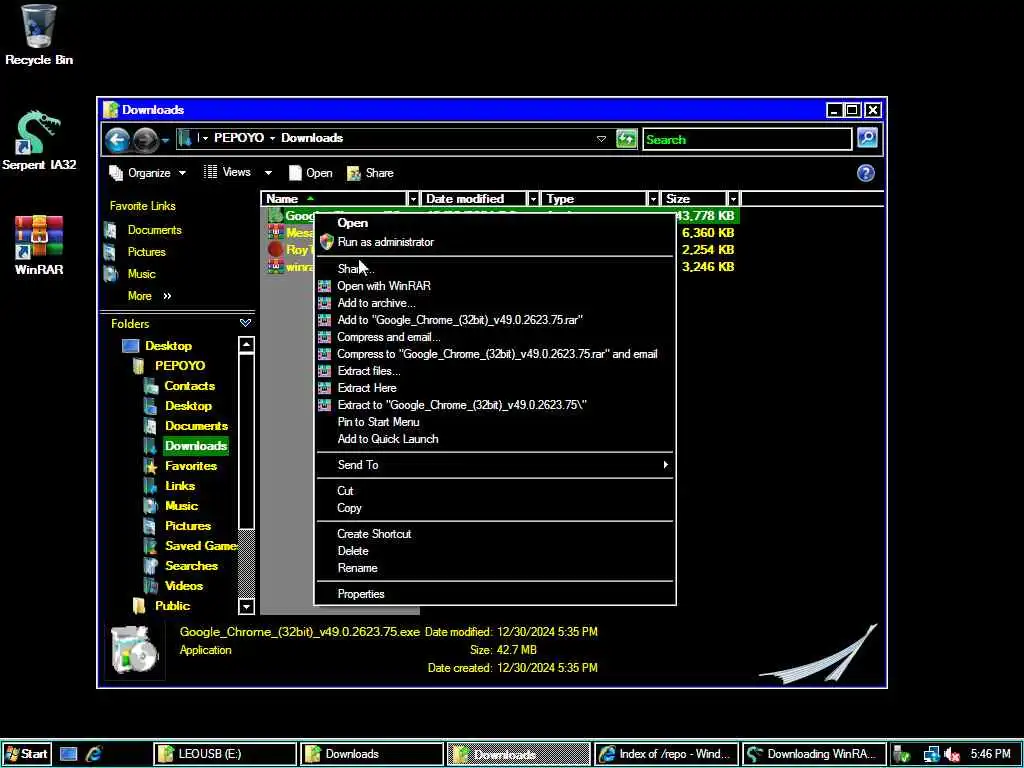Open Explorer help question-mark icon
Viewport: 1024px width, 768px height.
coord(865,173)
